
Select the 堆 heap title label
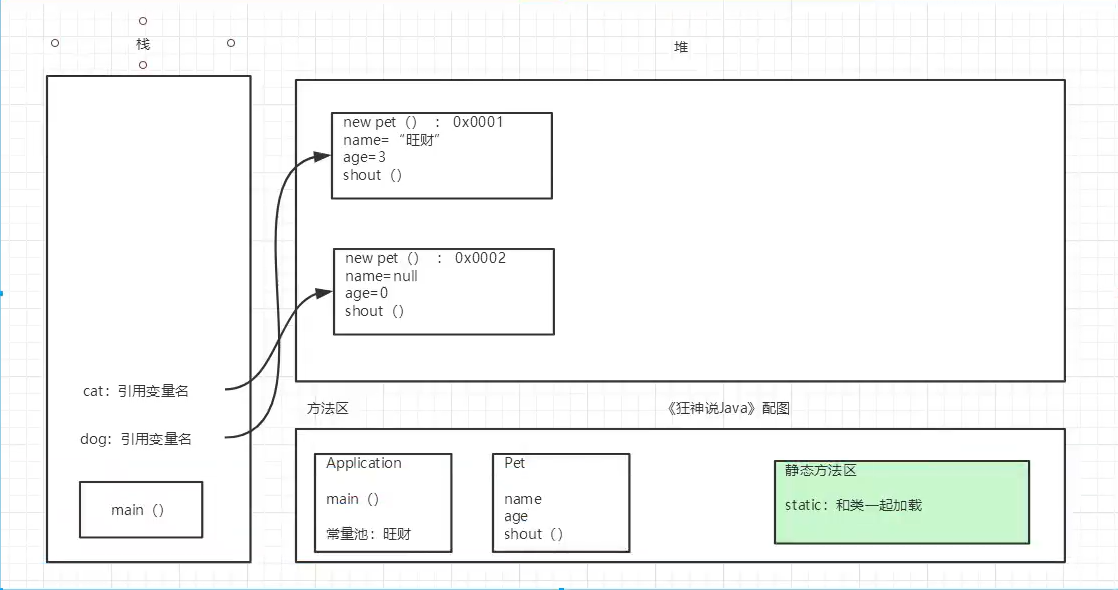(681, 47)
